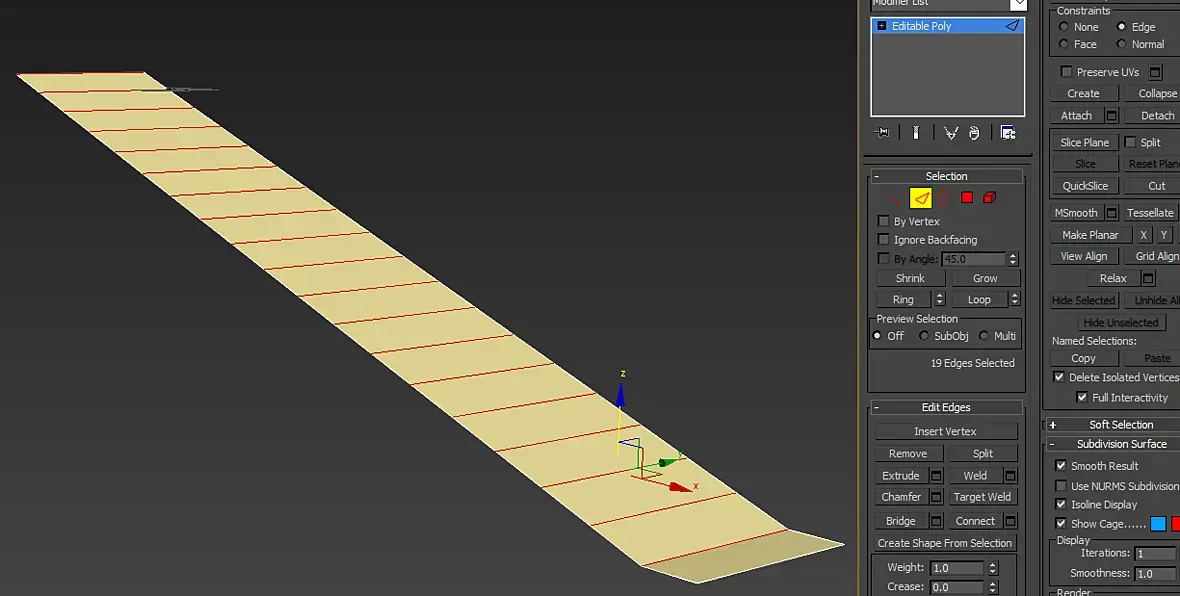Click Make Unique icon
Image resolution: width=1180 pixels, height=596 pixels.
[x=951, y=132]
